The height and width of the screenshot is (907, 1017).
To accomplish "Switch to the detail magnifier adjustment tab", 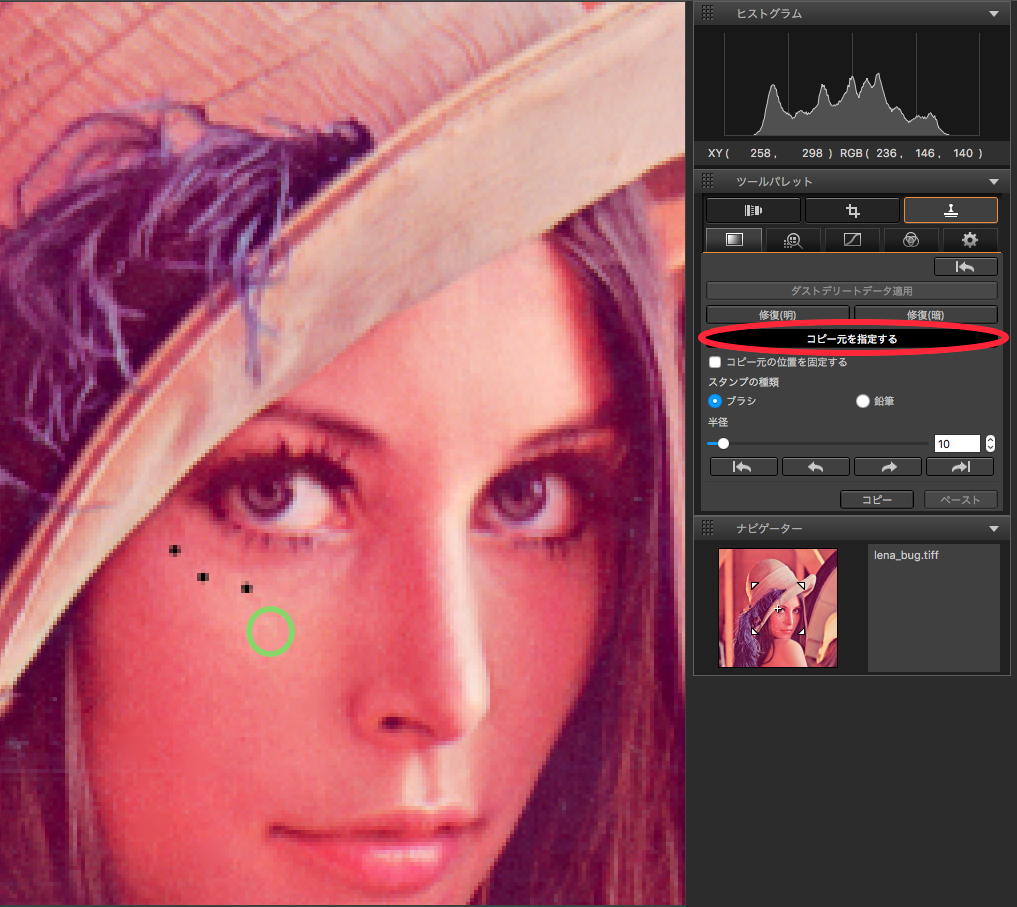I will point(793,240).
